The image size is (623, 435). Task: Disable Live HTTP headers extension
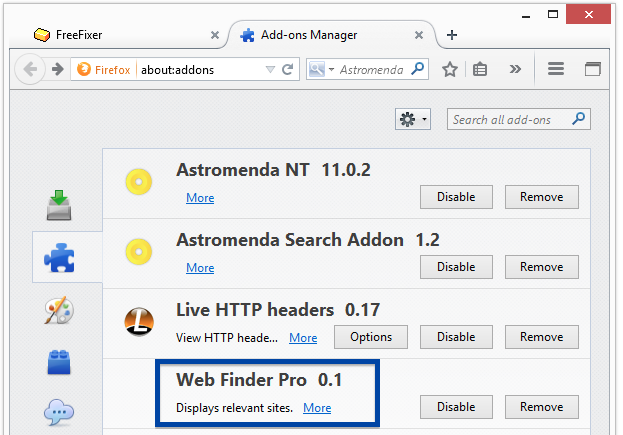coord(456,337)
